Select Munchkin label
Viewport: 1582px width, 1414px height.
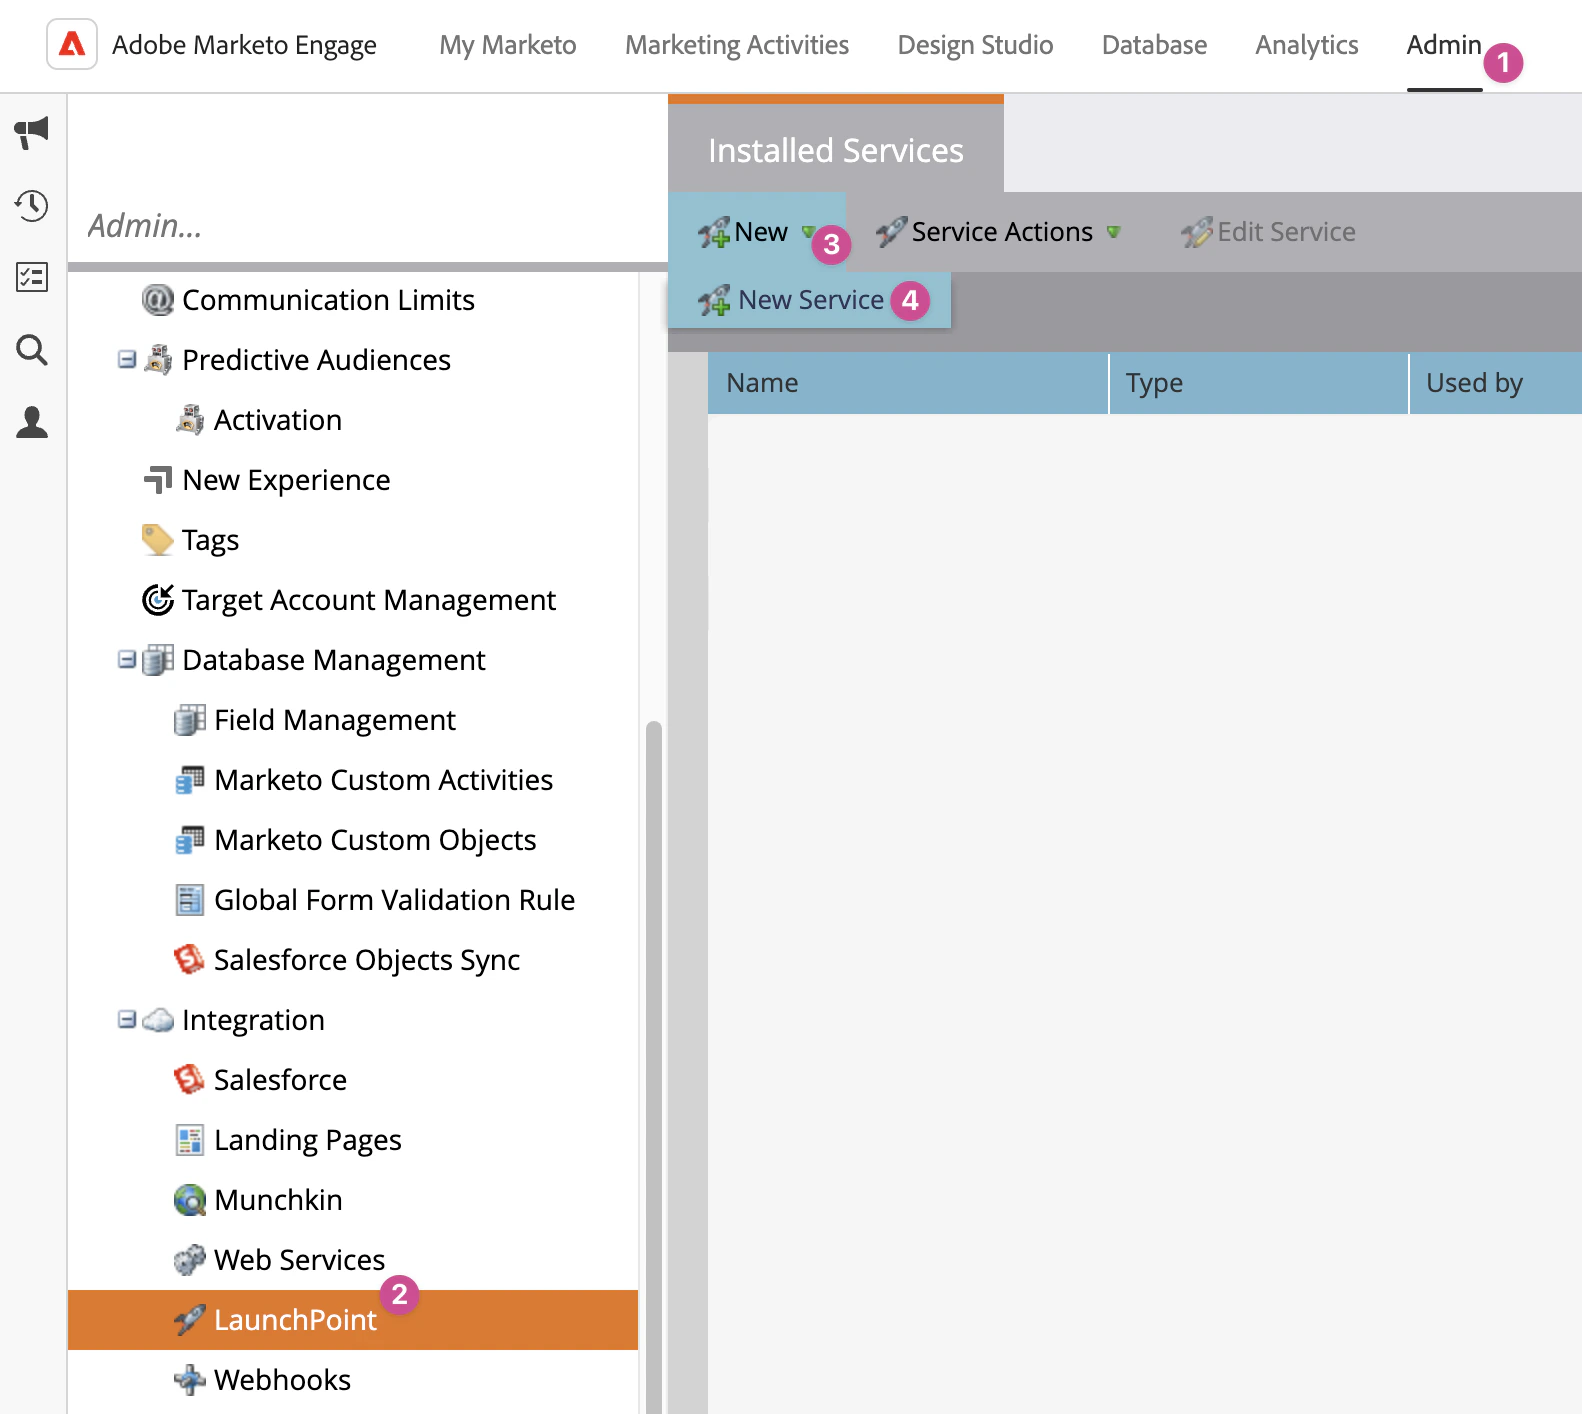point(278,1199)
